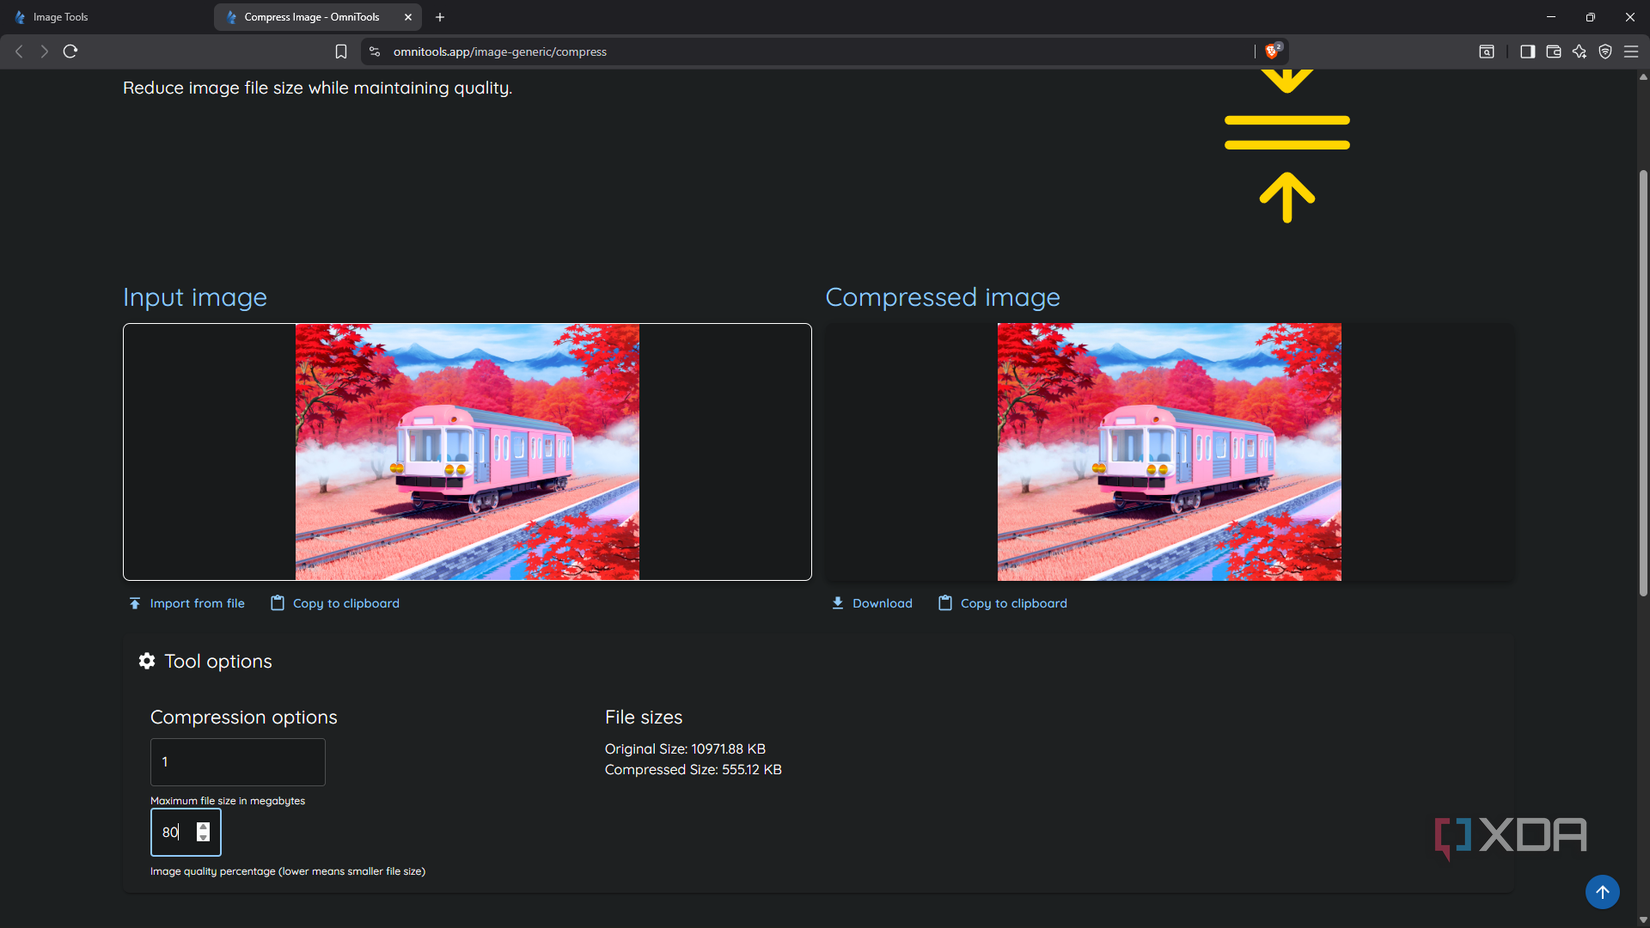Viewport: 1650px width, 928px height.
Task: Switch to the Image Tools tab
Action: click(60, 16)
